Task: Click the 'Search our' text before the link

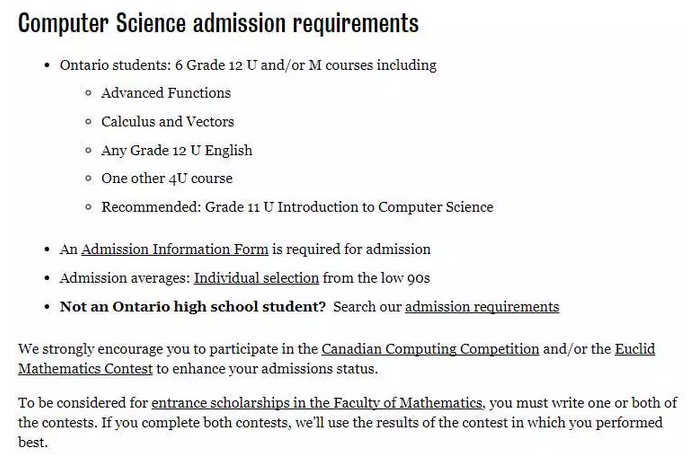Action: pyautogui.click(x=367, y=307)
